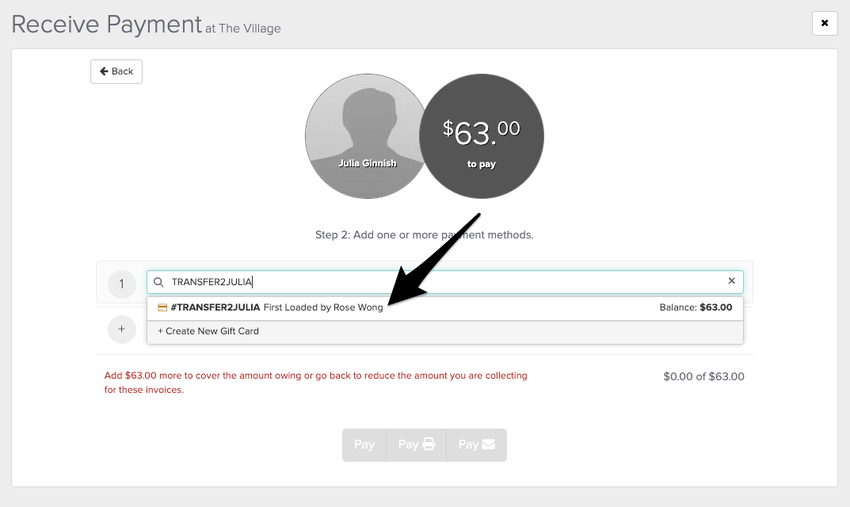This screenshot has height=507, width=850.
Task: Clear the TRANSFER2JULIA search with the x
Action: pyautogui.click(x=731, y=282)
